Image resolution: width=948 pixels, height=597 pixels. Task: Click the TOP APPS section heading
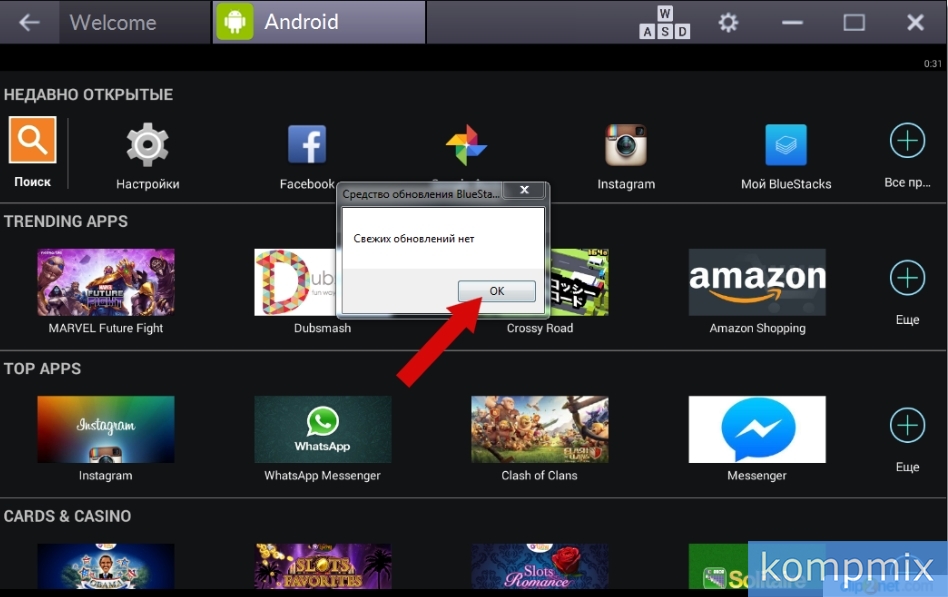tap(42, 369)
